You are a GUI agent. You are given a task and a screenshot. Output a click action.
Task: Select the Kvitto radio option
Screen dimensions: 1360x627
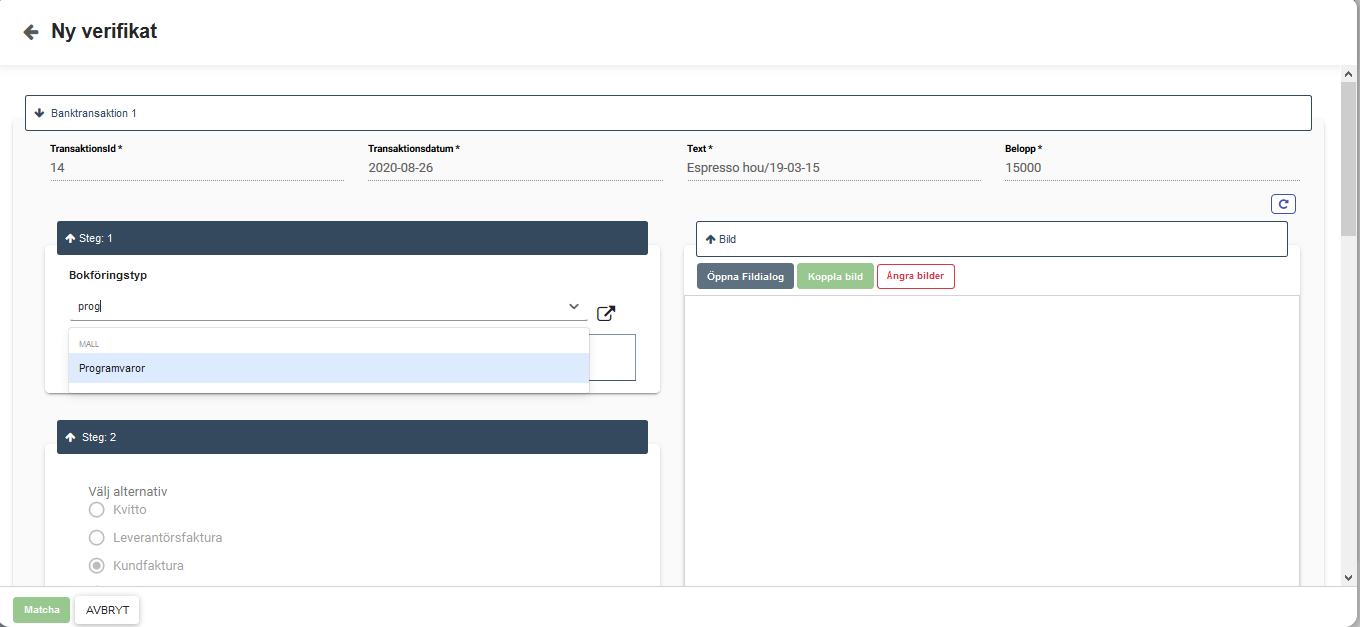(x=97, y=510)
